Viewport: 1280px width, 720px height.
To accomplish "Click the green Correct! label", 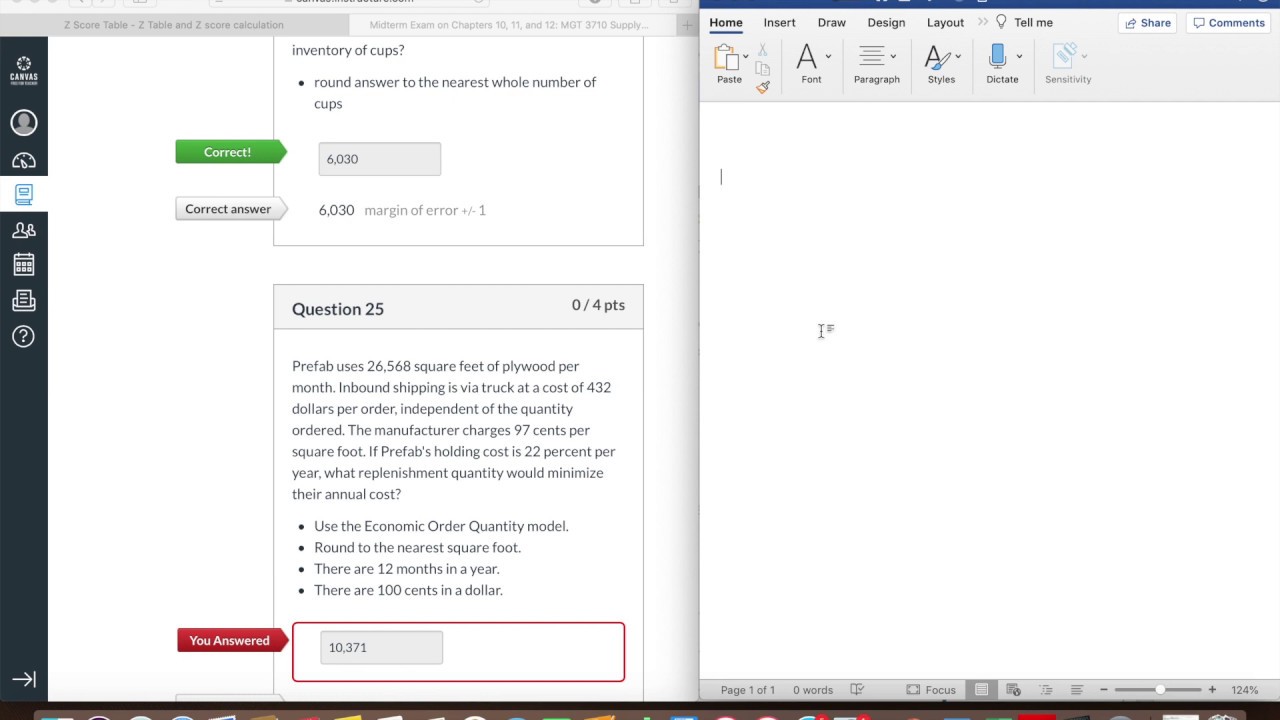I will [x=231, y=152].
